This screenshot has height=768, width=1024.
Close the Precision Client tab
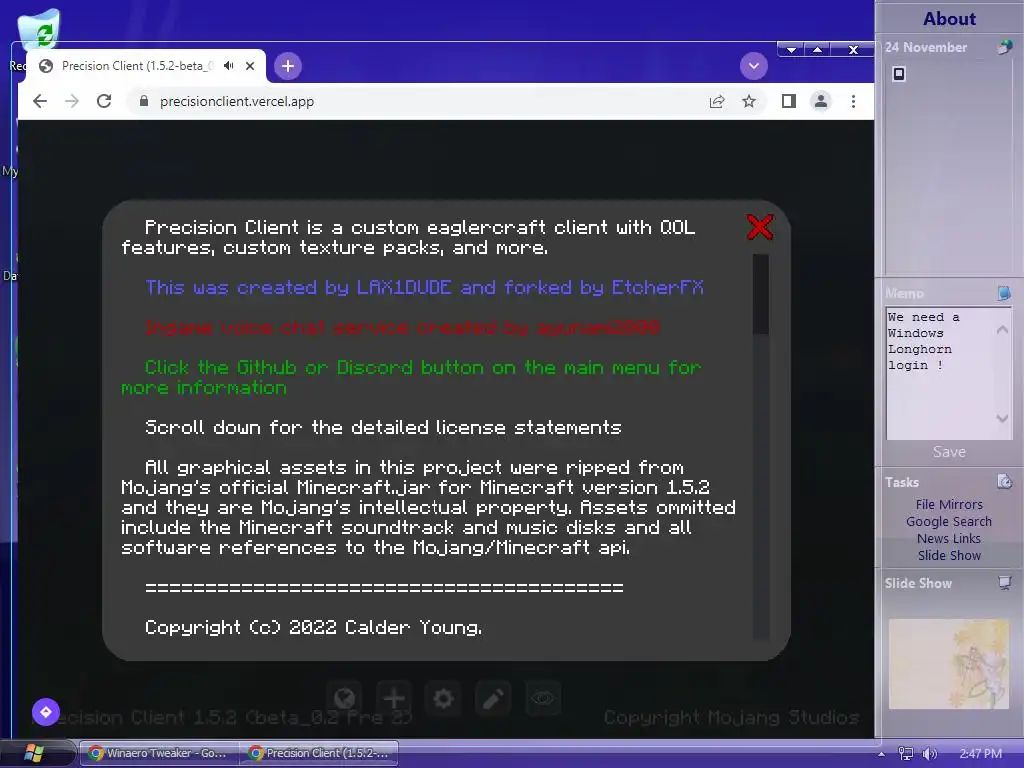249,66
